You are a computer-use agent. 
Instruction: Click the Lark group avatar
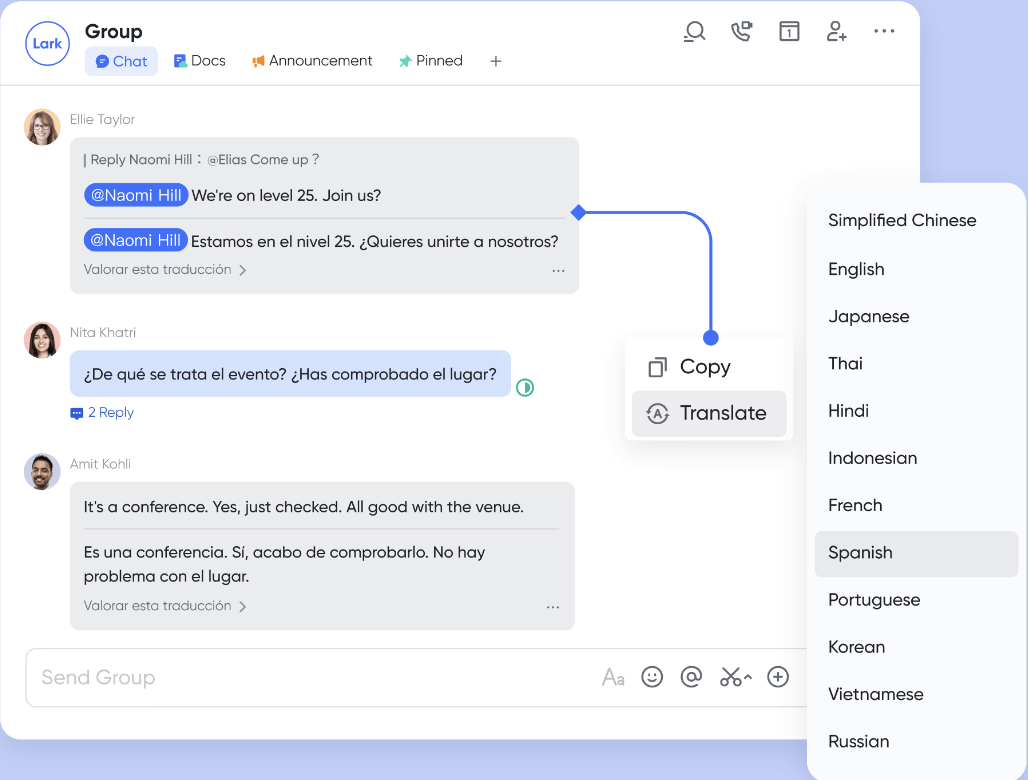(47, 44)
